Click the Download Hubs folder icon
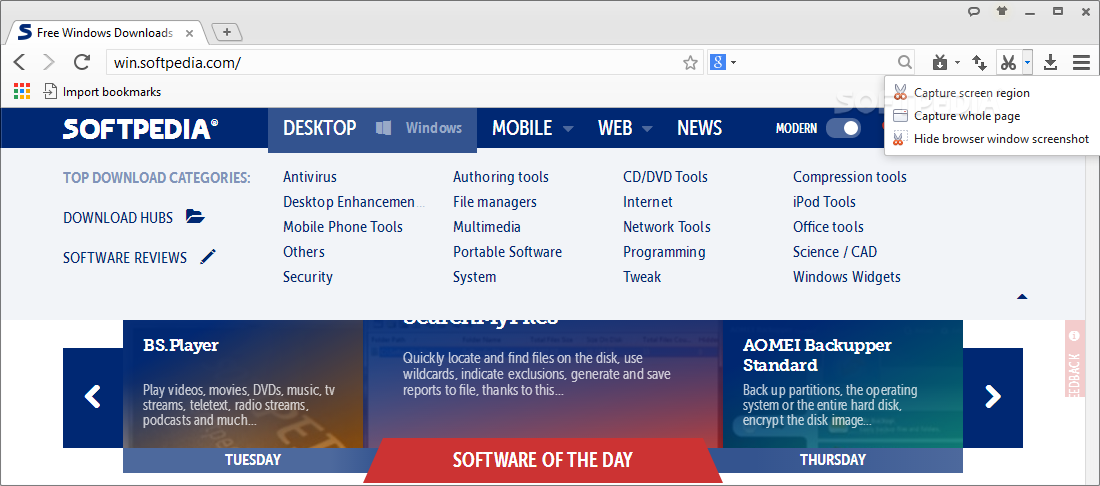Viewport: 1100px width, 486px height. [195, 216]
